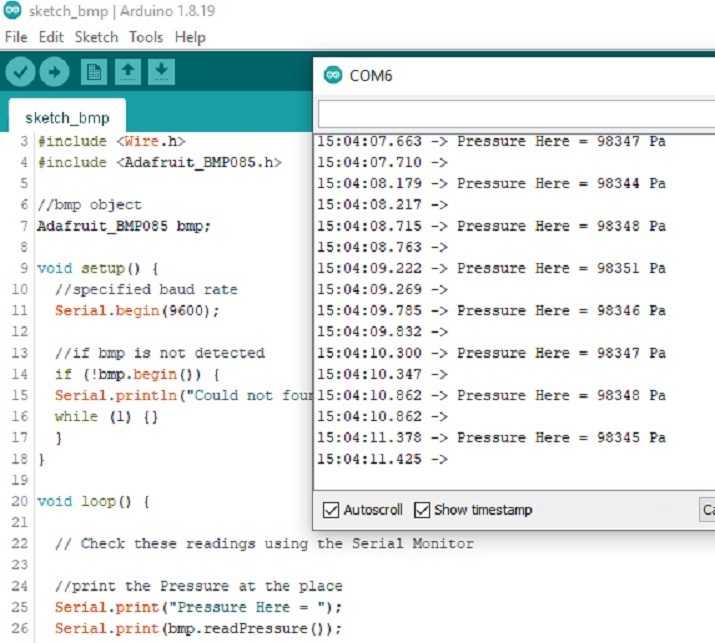Disable the Autoscroll checkbox

(x=331, y=510)
